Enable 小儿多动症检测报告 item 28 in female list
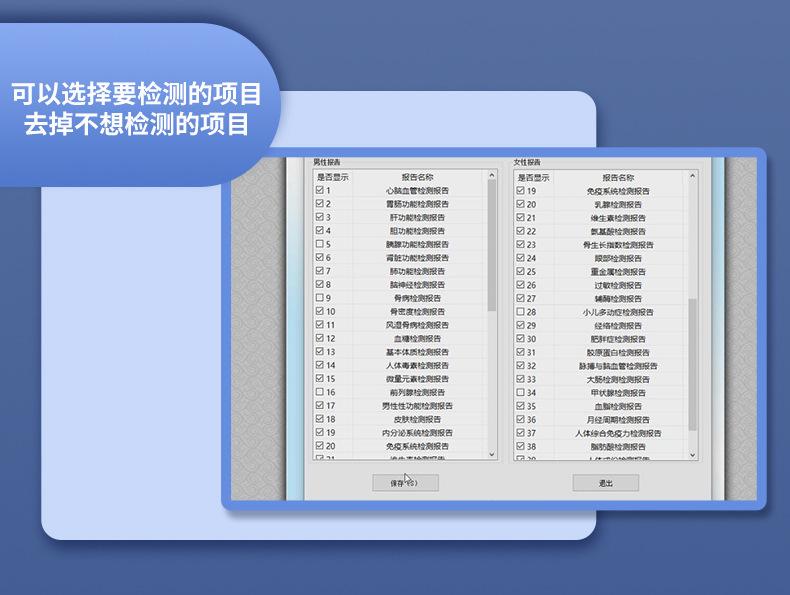Screen dimensions: 790x595 pyautogui.click(x=520, y=312)
